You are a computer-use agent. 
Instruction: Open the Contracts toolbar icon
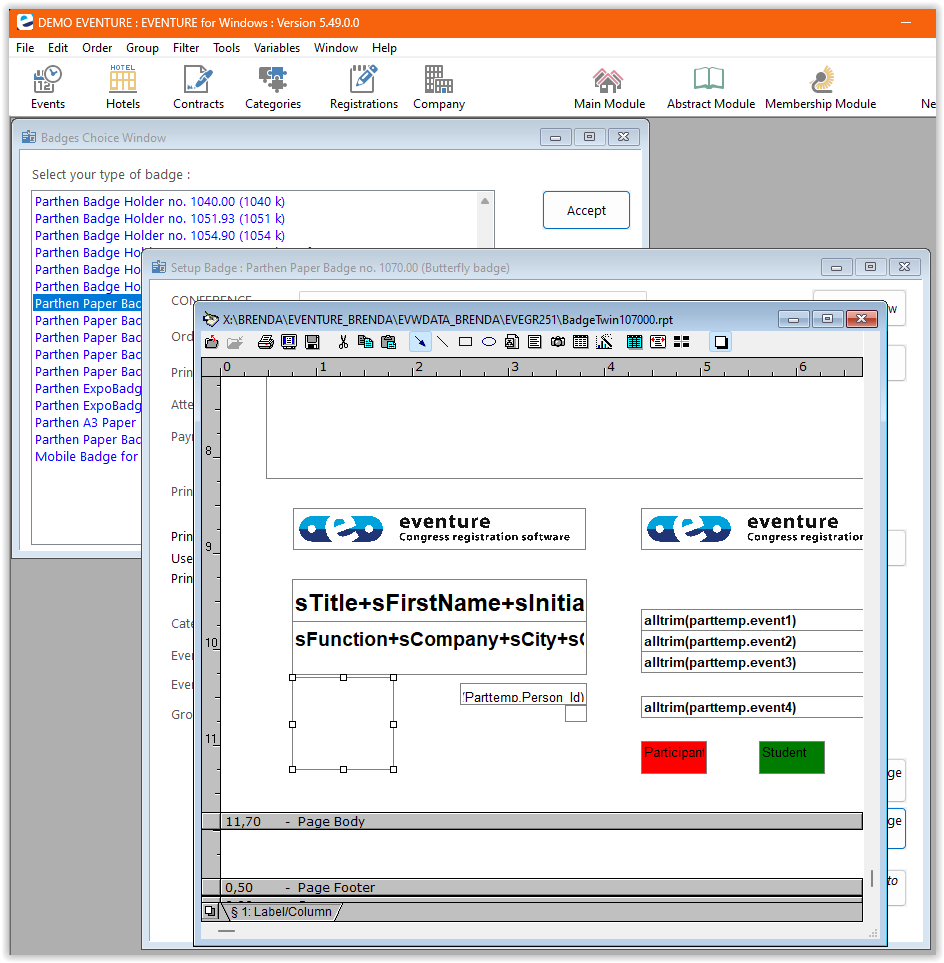point(198,87)
